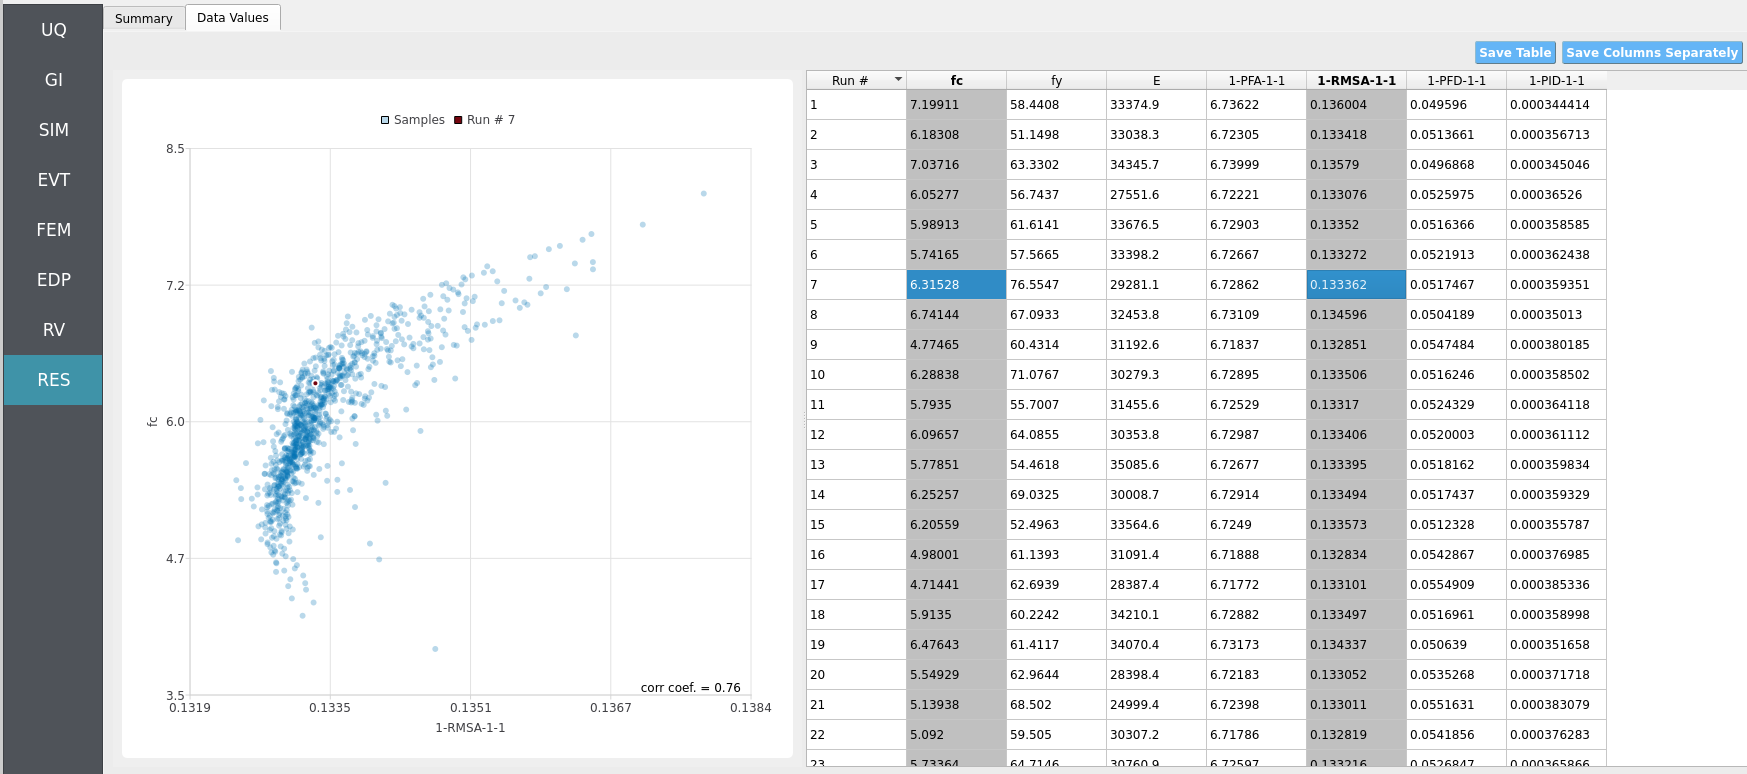The height and width of the screenshot is (774, 1747).
Task: Select the 1-PID-1-1 column header
Action: click(x=1556, y=80)
